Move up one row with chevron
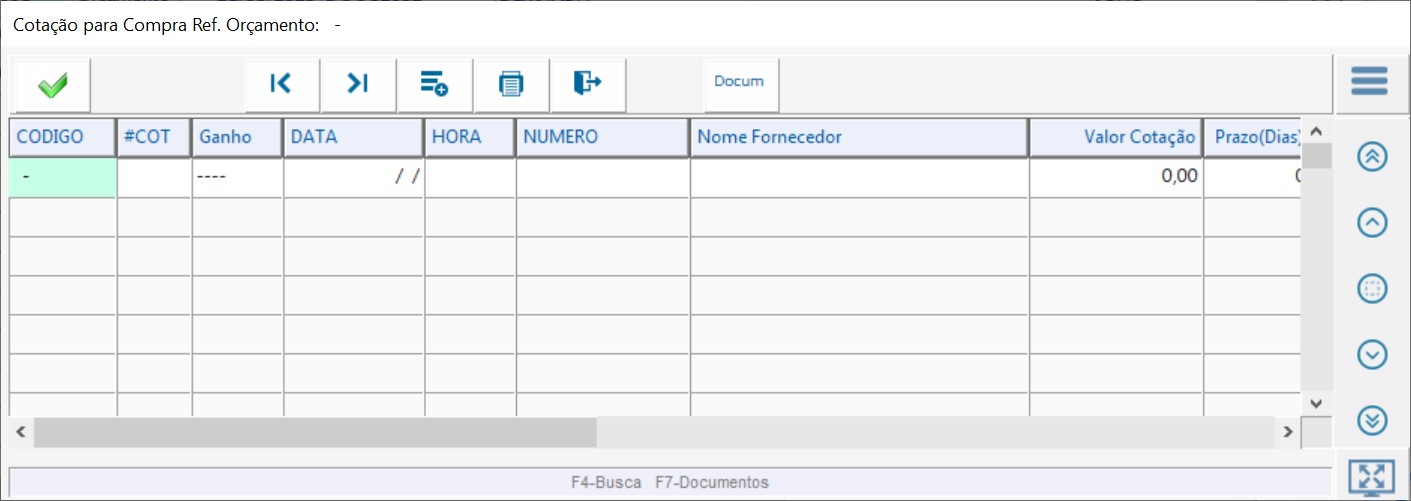Image resolution: width=1411 pixels, height=501 pixels. click(1372, 223)
